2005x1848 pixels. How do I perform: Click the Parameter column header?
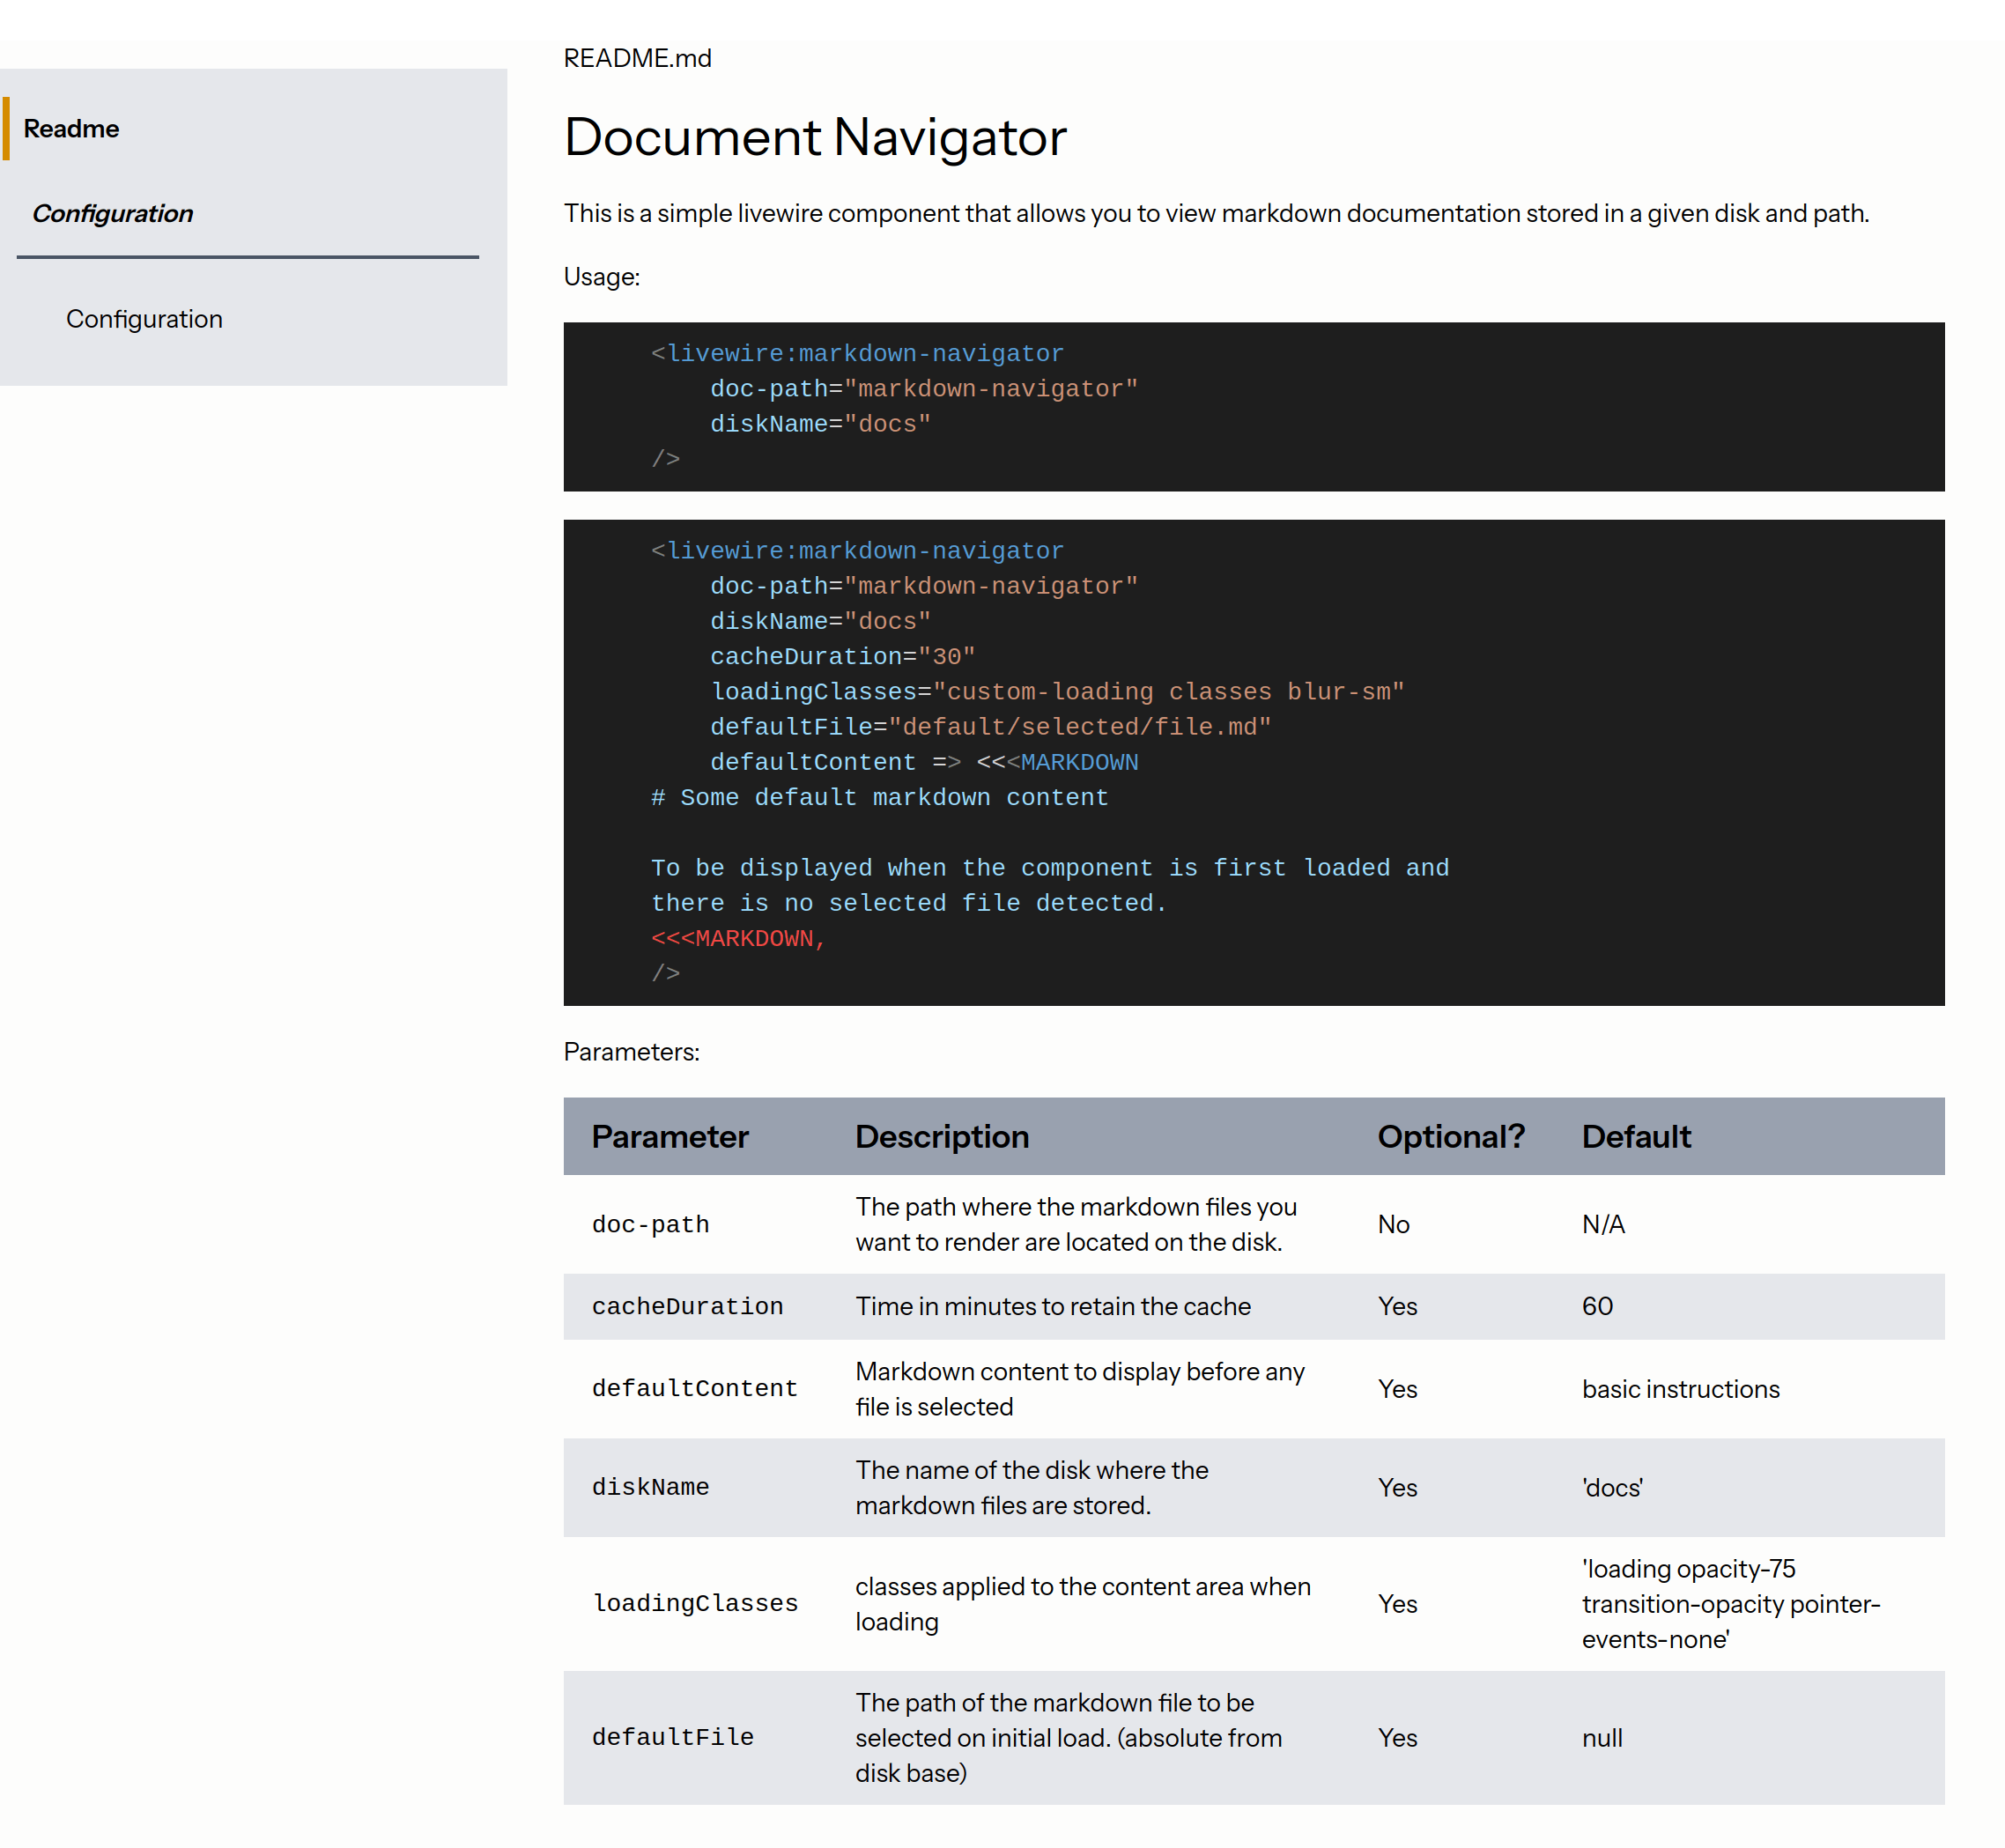coord(669,1136)
